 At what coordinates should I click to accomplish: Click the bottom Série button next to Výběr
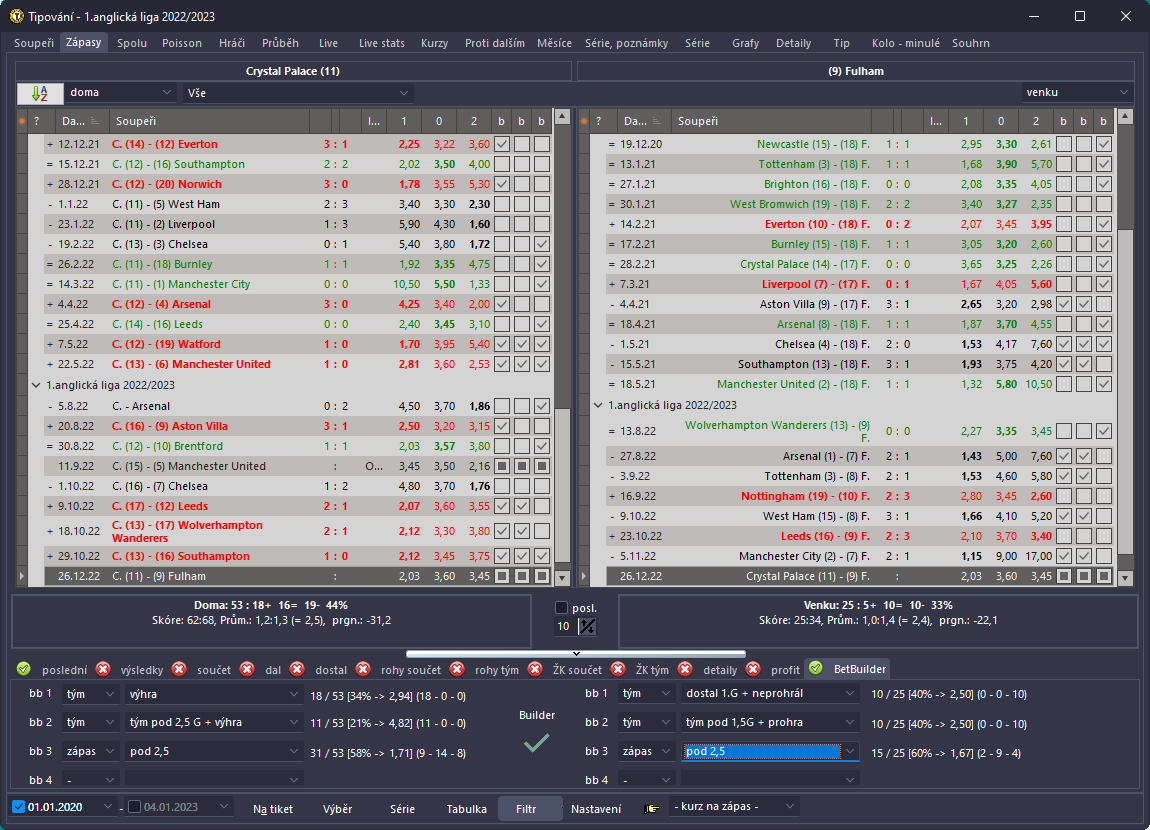402,809
